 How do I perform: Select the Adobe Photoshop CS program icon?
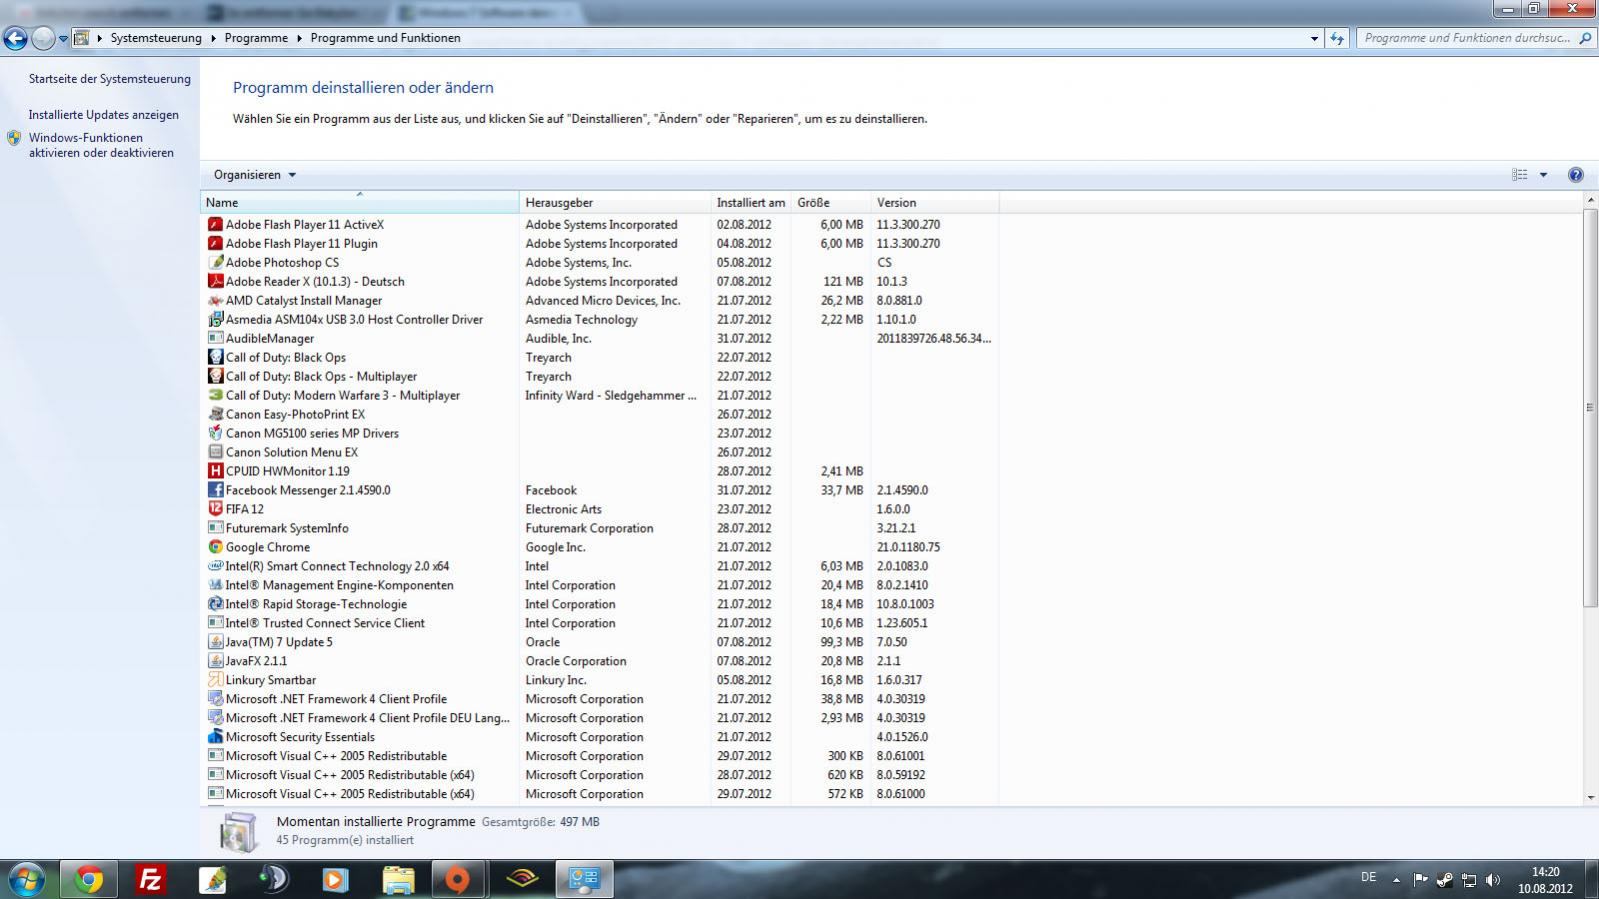click(x=215, y=263)
